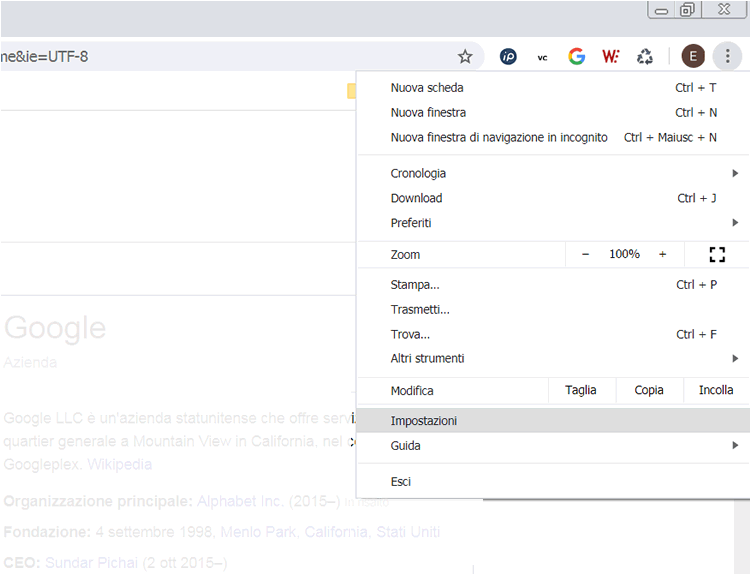Open Menlo Park, California, Stati Uniti link
The image size is (750, 574).
[x=330, y=532]
